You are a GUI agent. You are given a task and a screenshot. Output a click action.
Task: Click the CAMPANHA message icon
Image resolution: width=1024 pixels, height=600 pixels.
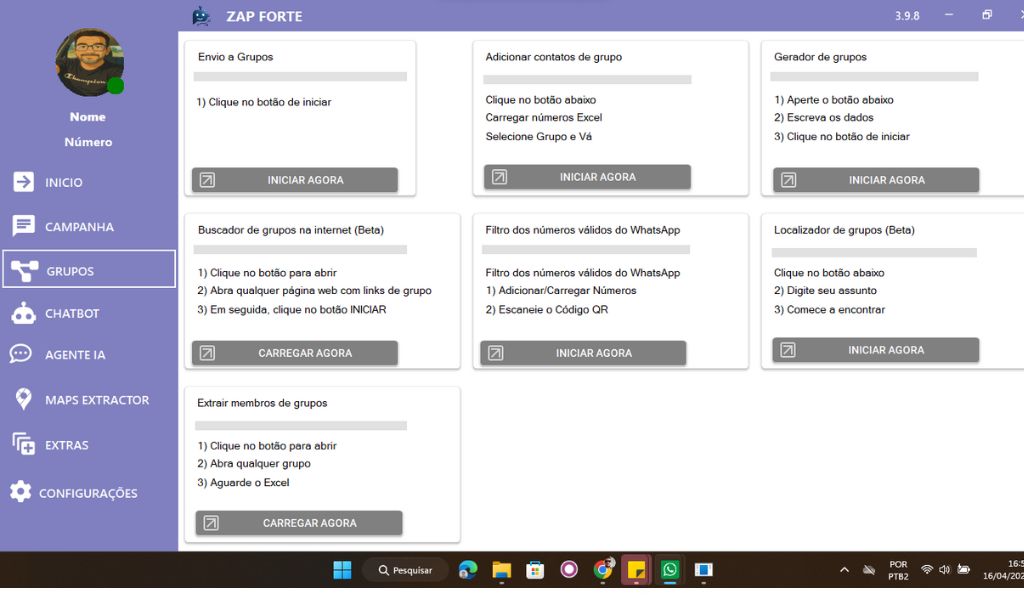pos(23,226)
